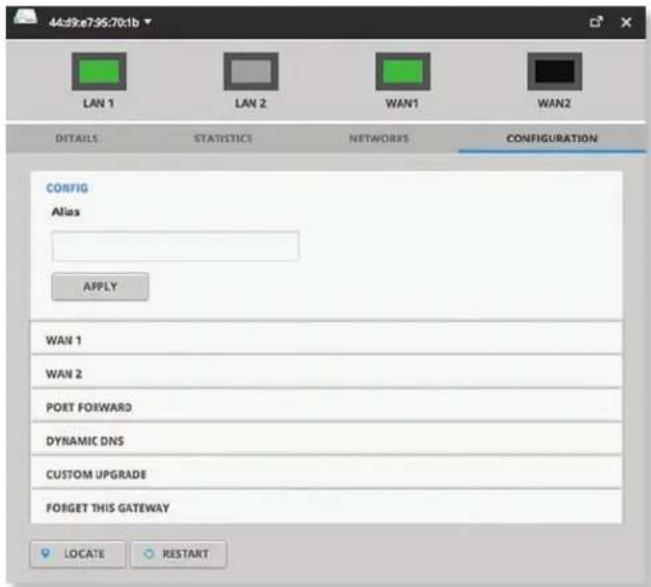This screenshot has width=651, height=587.
Task: Expand the Port Forward section
Action: [x=326, y=407]
